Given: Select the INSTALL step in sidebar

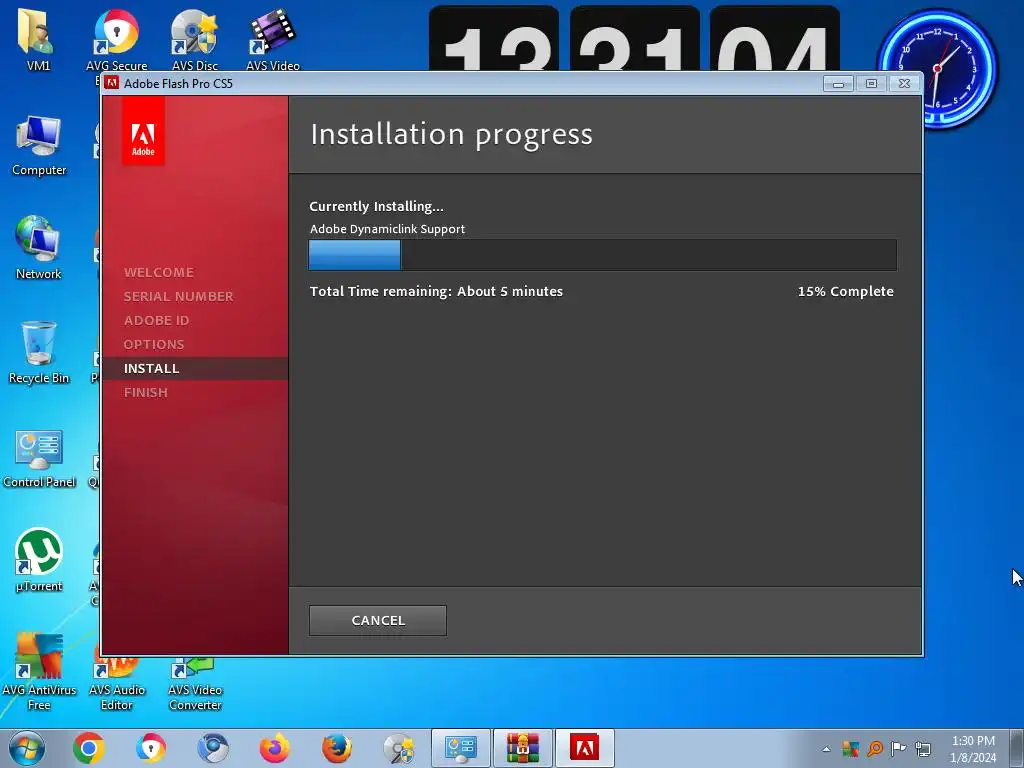Looking at the screenshot, I should coord(195,368).
